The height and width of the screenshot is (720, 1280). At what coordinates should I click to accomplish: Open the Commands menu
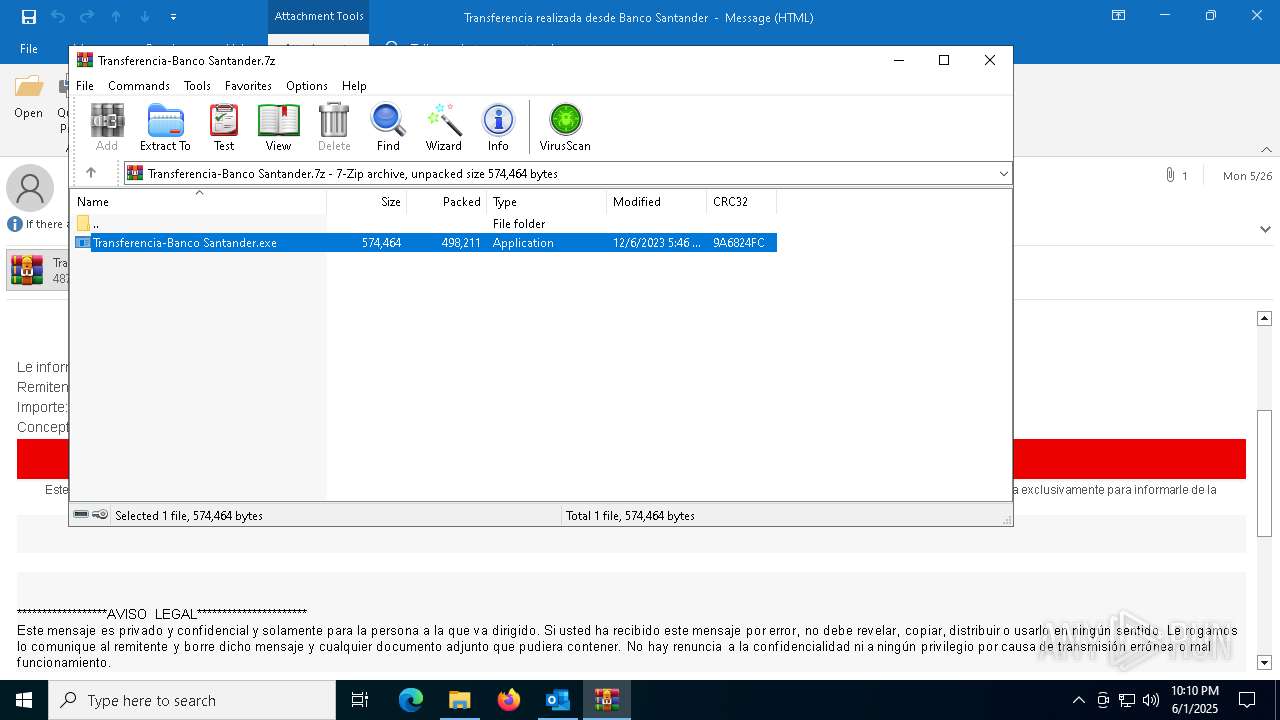[x=139, y=86]
